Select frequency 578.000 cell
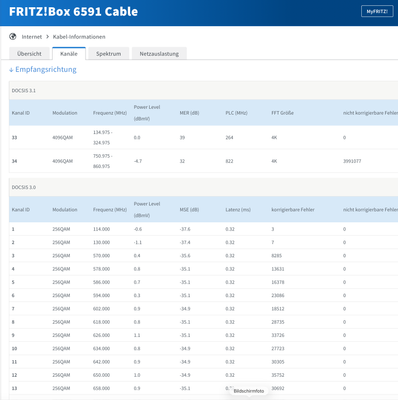Viewport: 398px width, 400px height. (101, 269)
